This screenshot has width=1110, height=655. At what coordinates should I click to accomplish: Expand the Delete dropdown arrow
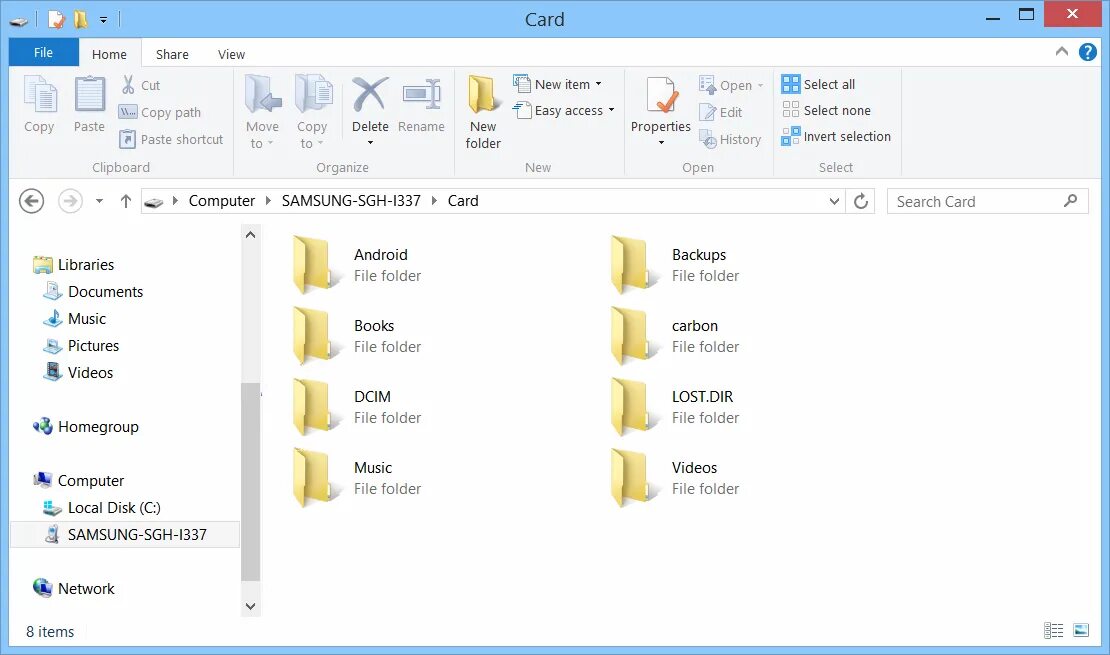point(370,143)
